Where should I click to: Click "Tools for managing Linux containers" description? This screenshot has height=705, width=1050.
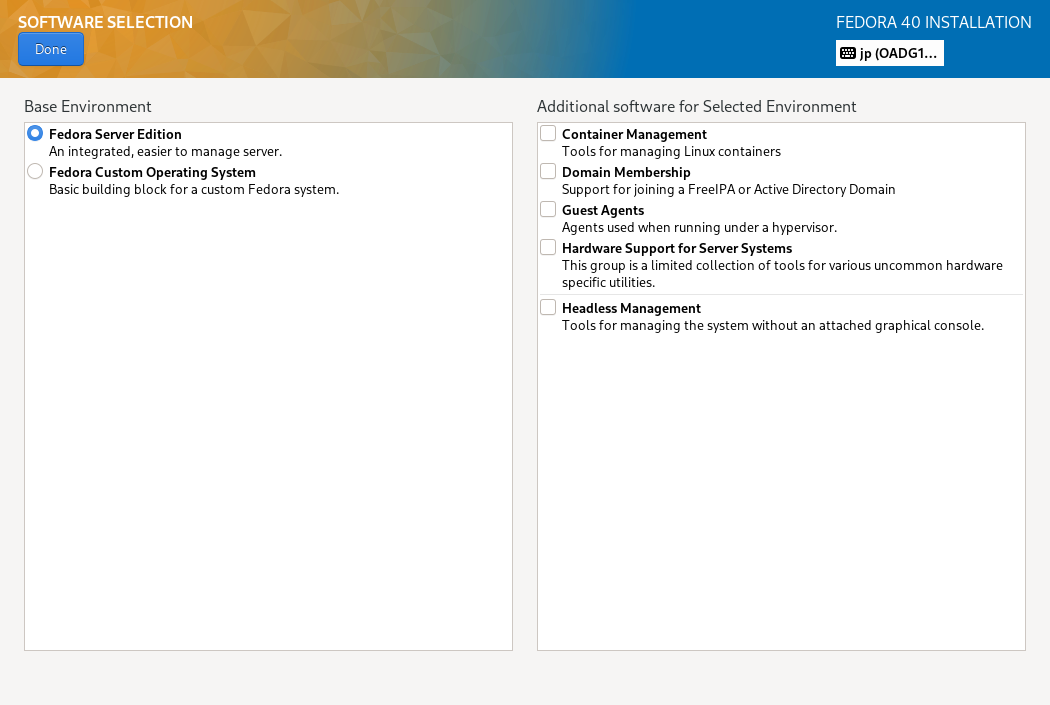671,151
